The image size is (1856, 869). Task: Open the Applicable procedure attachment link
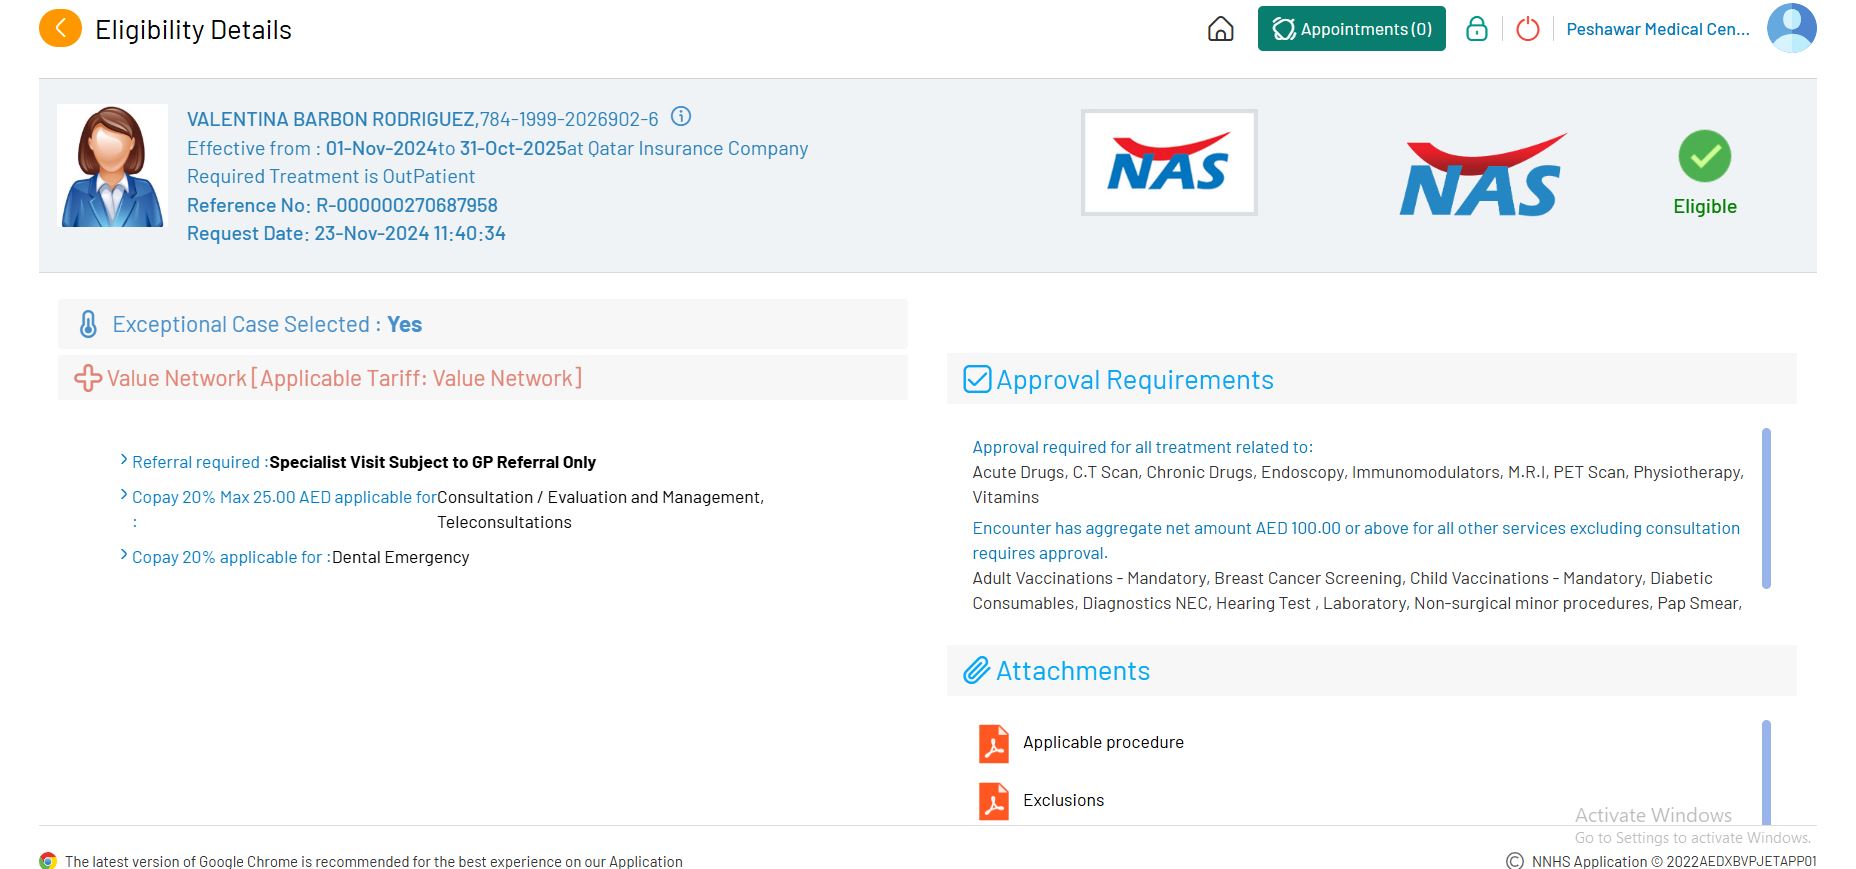pyautogui.click(x=1103, y=742)
